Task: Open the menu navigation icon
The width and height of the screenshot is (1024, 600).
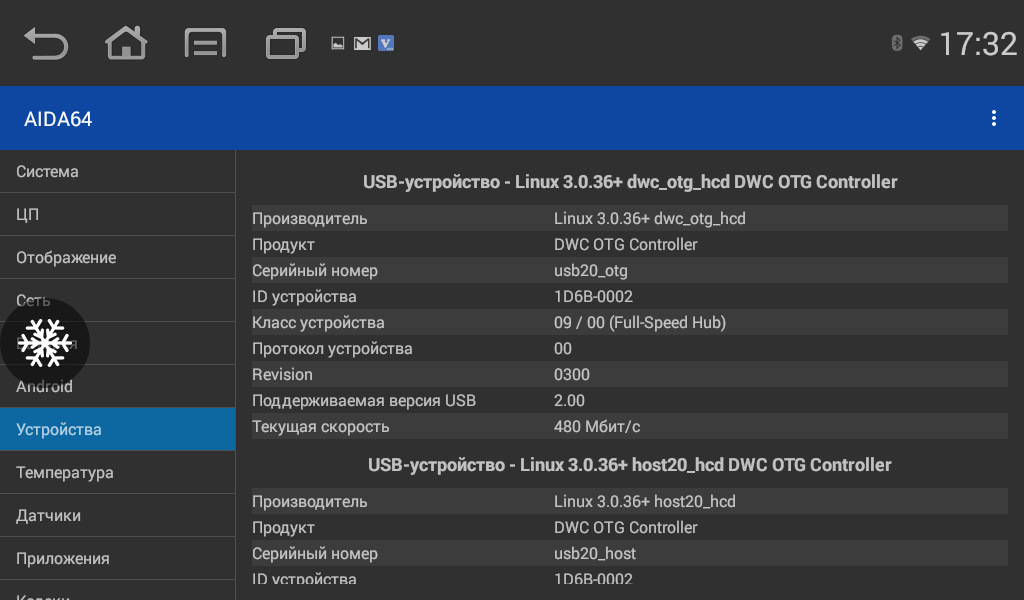Action: 205,44
